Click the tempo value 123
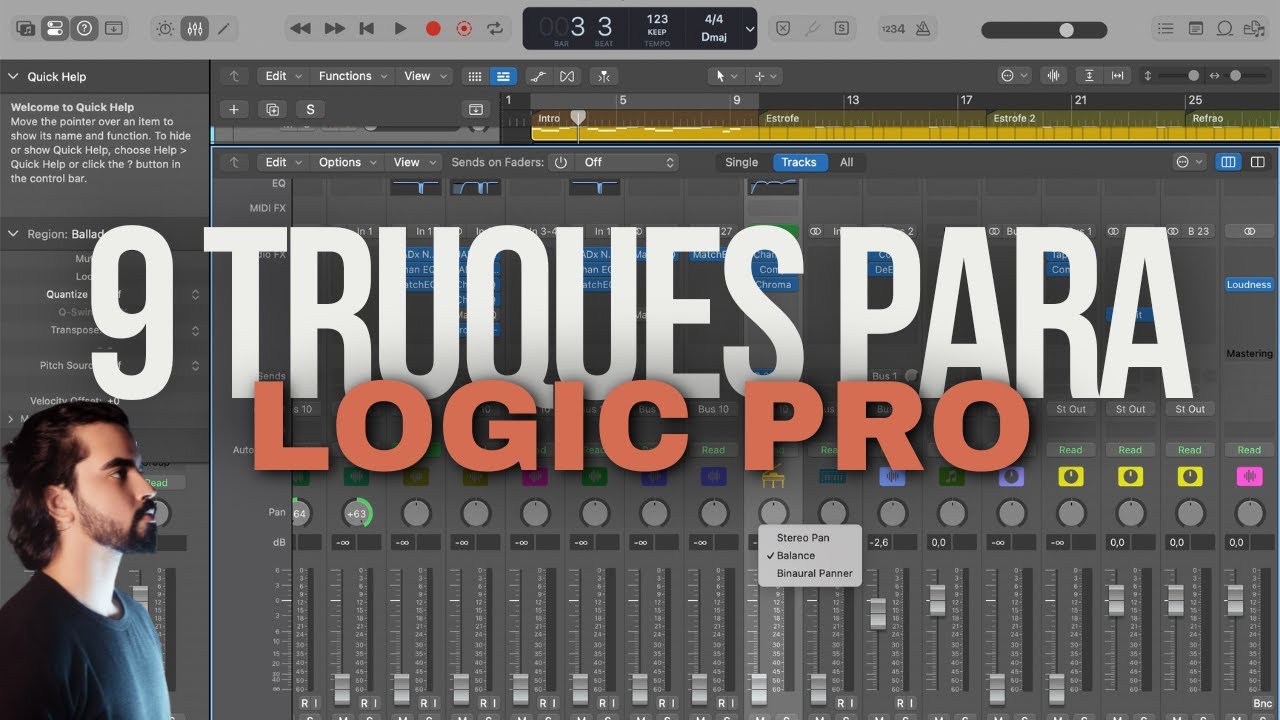This screenshot has height=720, width=1280. (x=657, y=19)
